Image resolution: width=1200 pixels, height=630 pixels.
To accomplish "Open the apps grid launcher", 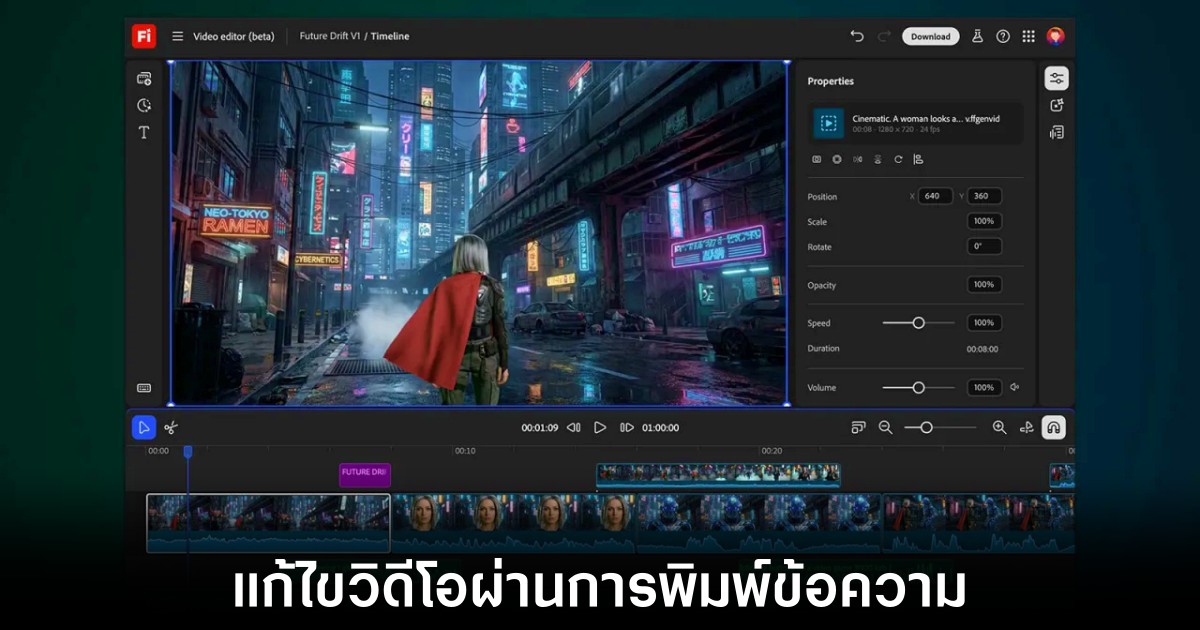I will click(x=1028, y=36).
